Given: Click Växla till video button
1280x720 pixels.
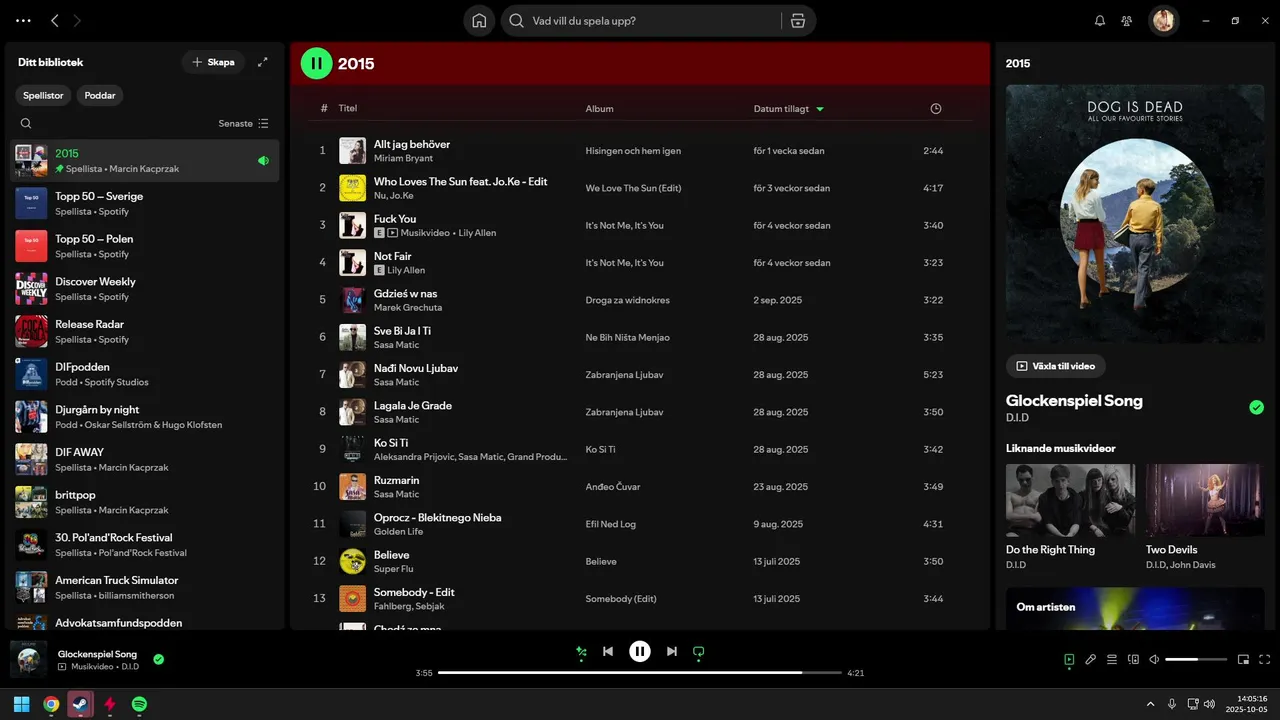Looking at the screenshot, I should pos(1056,366).
